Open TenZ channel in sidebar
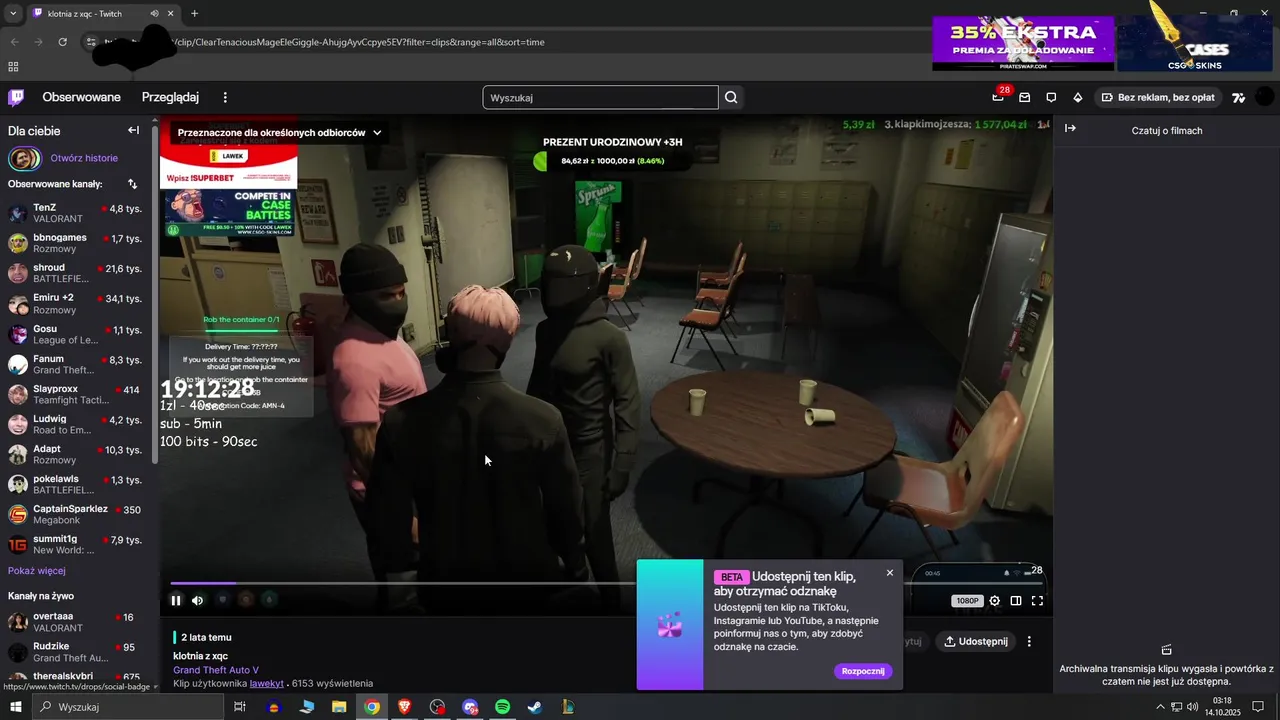Image resolution: width=1280 pixels, height=720 pixels. (77, 213)
